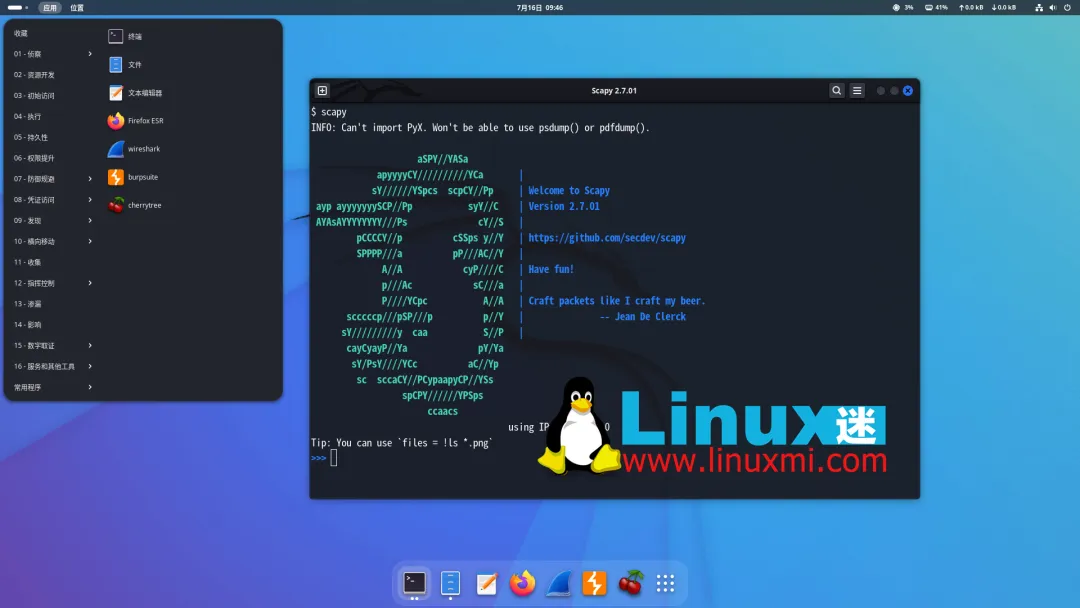Open the 位置 places menu in top bar
The image size is (1080, 608).
(77, 8)
